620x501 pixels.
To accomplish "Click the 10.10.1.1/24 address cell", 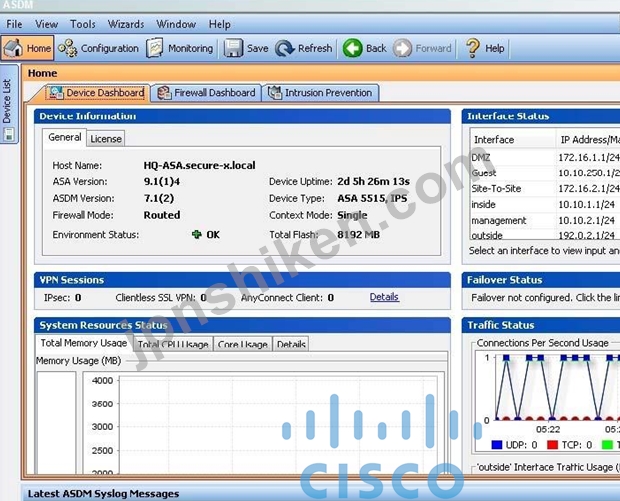I will click(x=586, y=204).
